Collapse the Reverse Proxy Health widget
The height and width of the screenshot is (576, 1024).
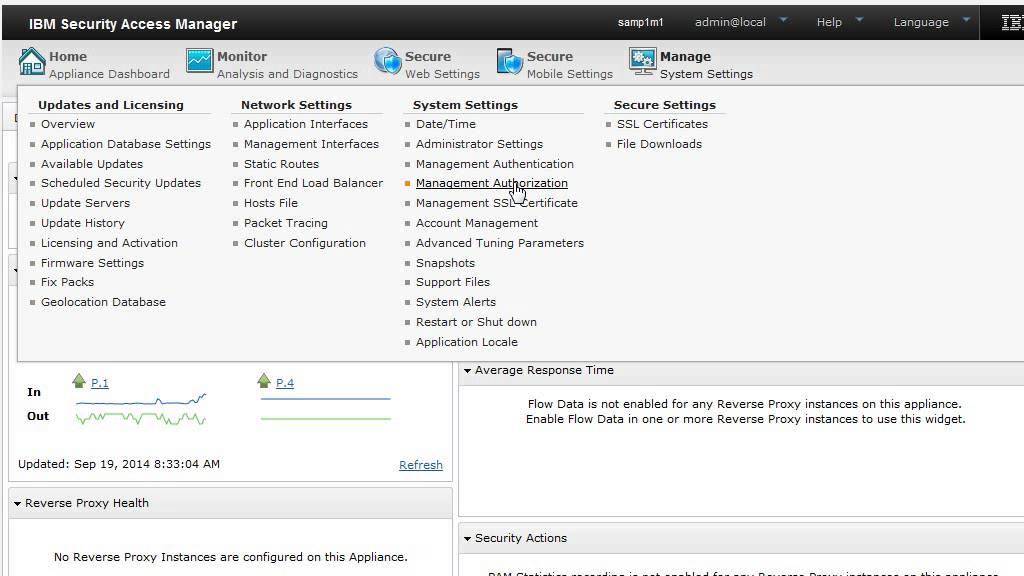(18, 504)
